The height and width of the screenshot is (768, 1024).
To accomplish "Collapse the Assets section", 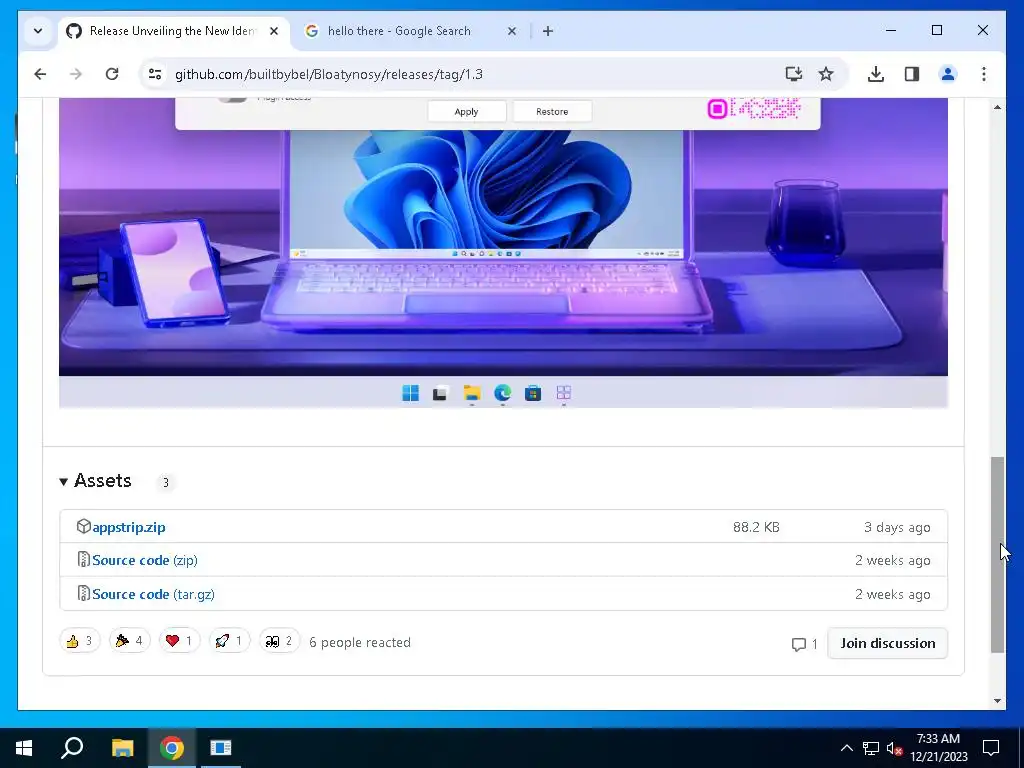I will pos(95,481).
